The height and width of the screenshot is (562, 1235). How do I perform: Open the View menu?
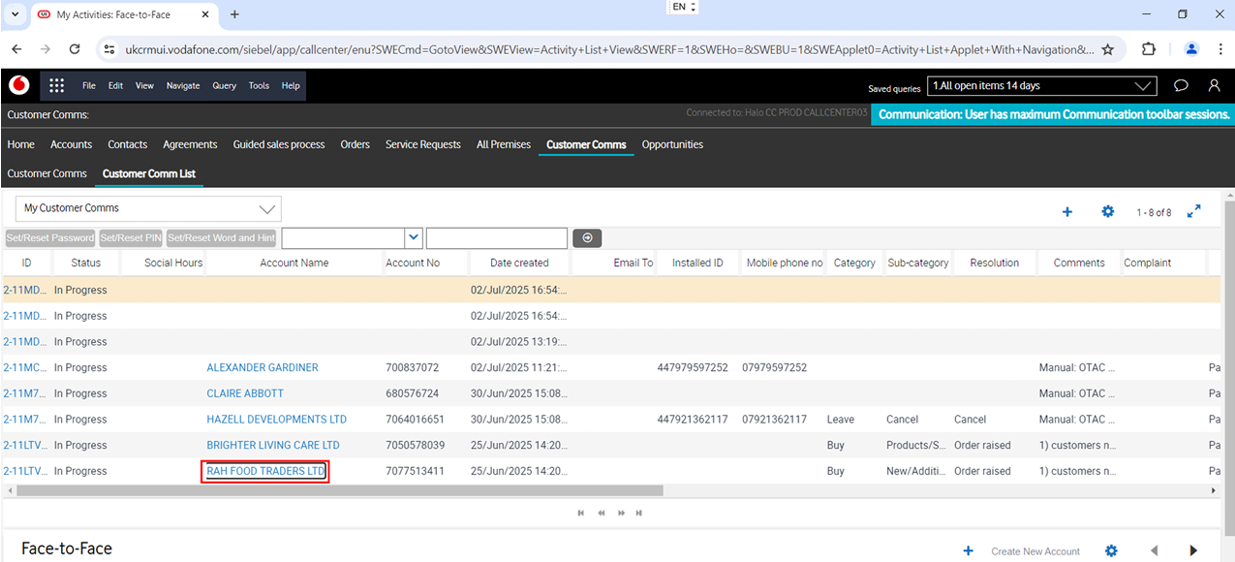[x=145, y=86]
